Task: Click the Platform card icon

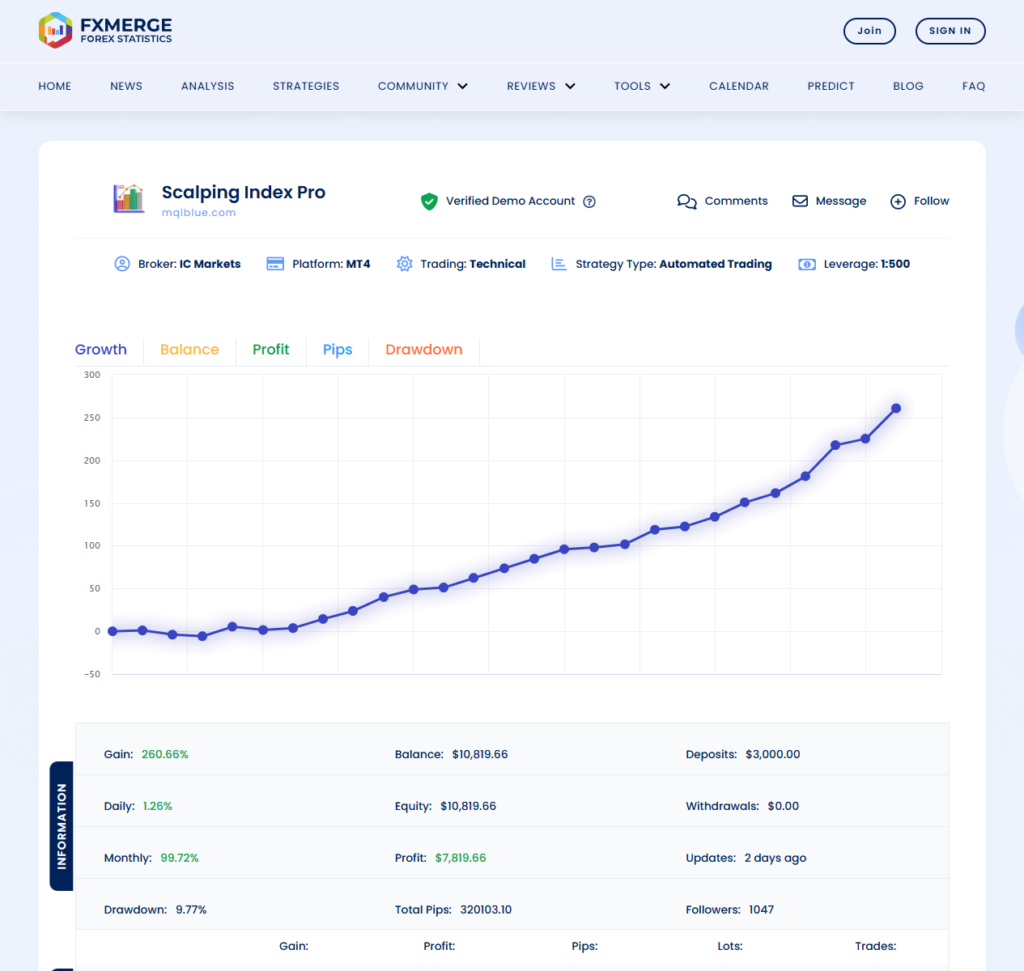Action: [x=275, y=264]
